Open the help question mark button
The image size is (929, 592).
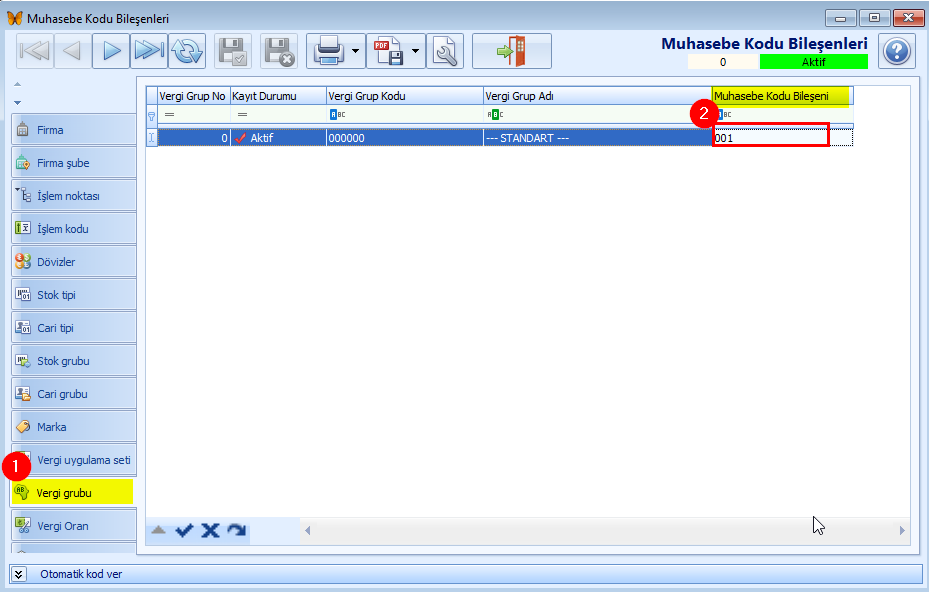(x=896, y=52)
